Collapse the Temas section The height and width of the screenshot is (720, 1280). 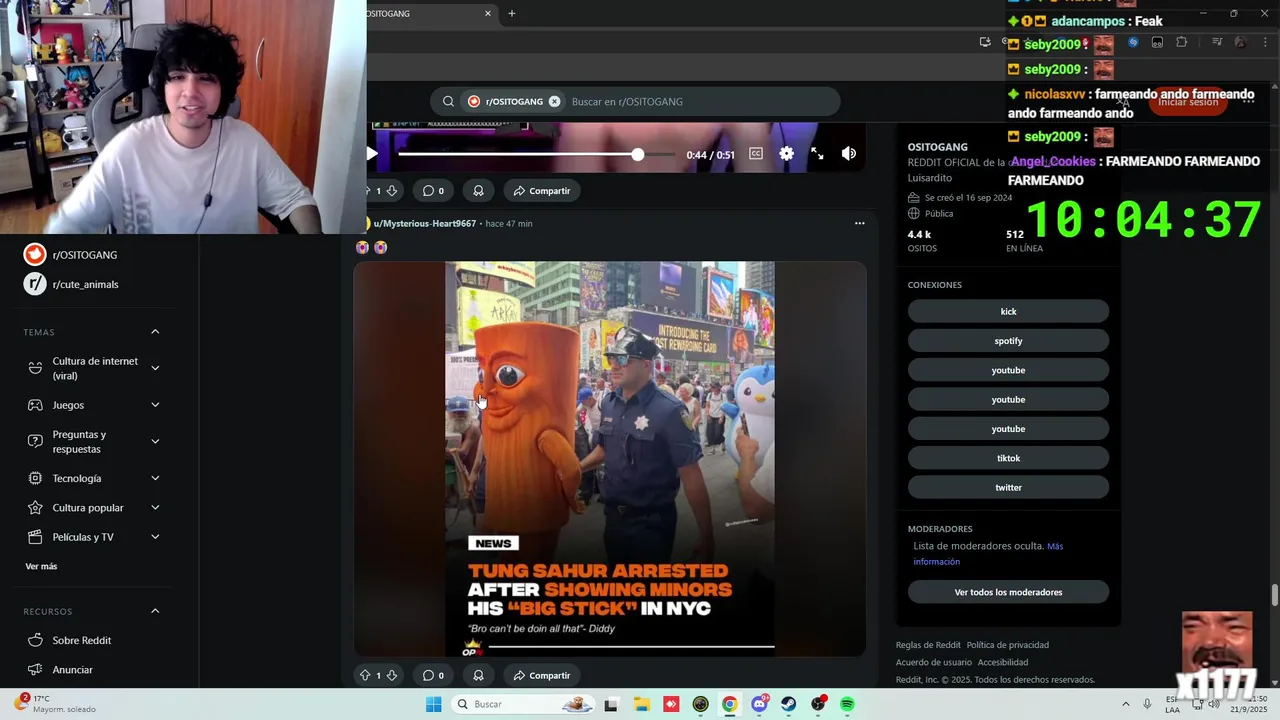point(155,332)
